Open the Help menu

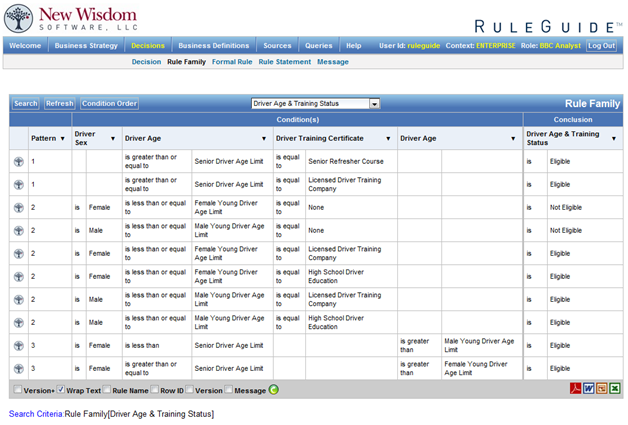click(354, 46)
